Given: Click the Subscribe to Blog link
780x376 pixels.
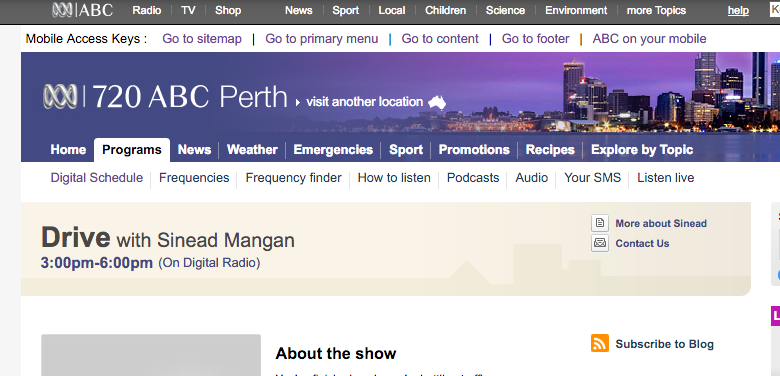Looking at the screenshot, I should point(665,344).
